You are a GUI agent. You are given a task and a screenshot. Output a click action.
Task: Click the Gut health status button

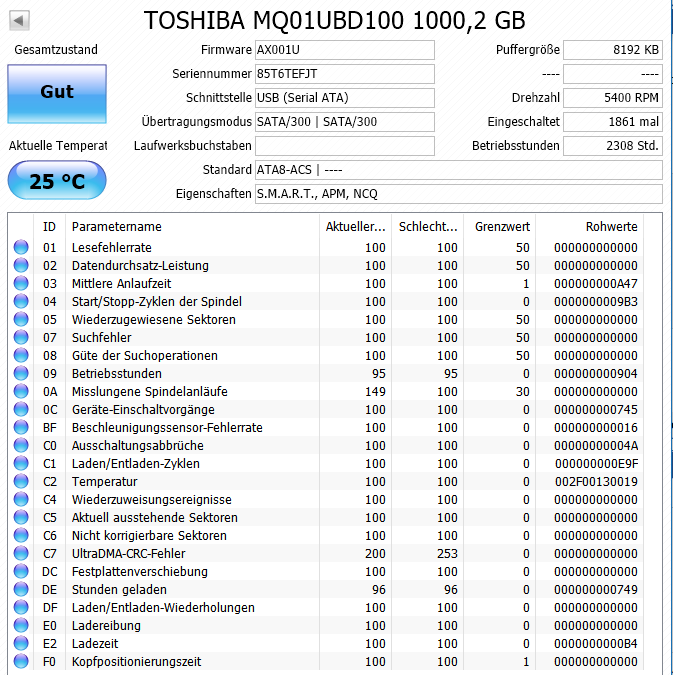pyautogui.click(x=57, y=94)
